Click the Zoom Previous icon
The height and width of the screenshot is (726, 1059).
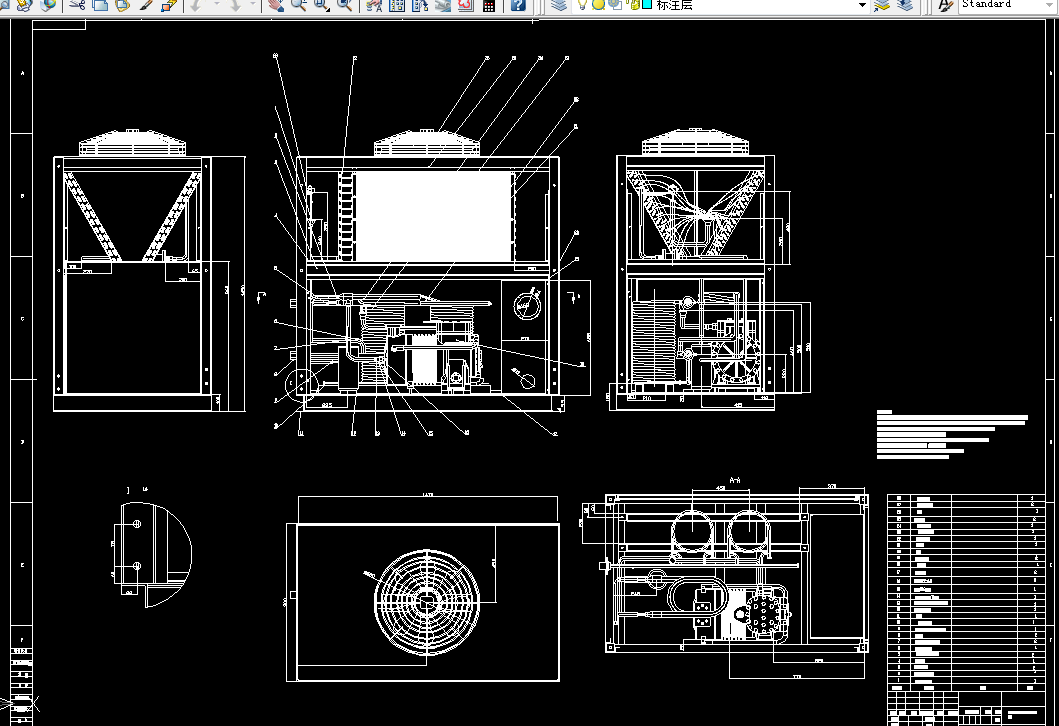pos(344,5)
